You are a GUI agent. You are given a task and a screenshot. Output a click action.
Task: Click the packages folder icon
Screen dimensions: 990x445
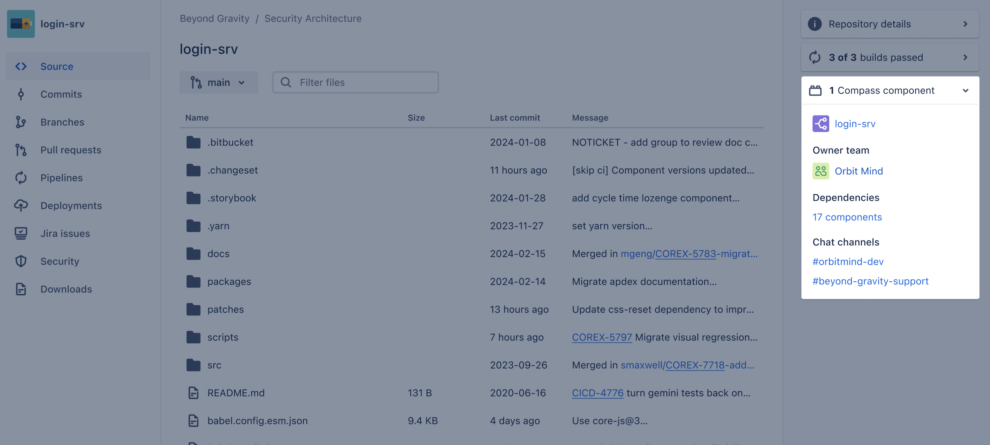193,282
